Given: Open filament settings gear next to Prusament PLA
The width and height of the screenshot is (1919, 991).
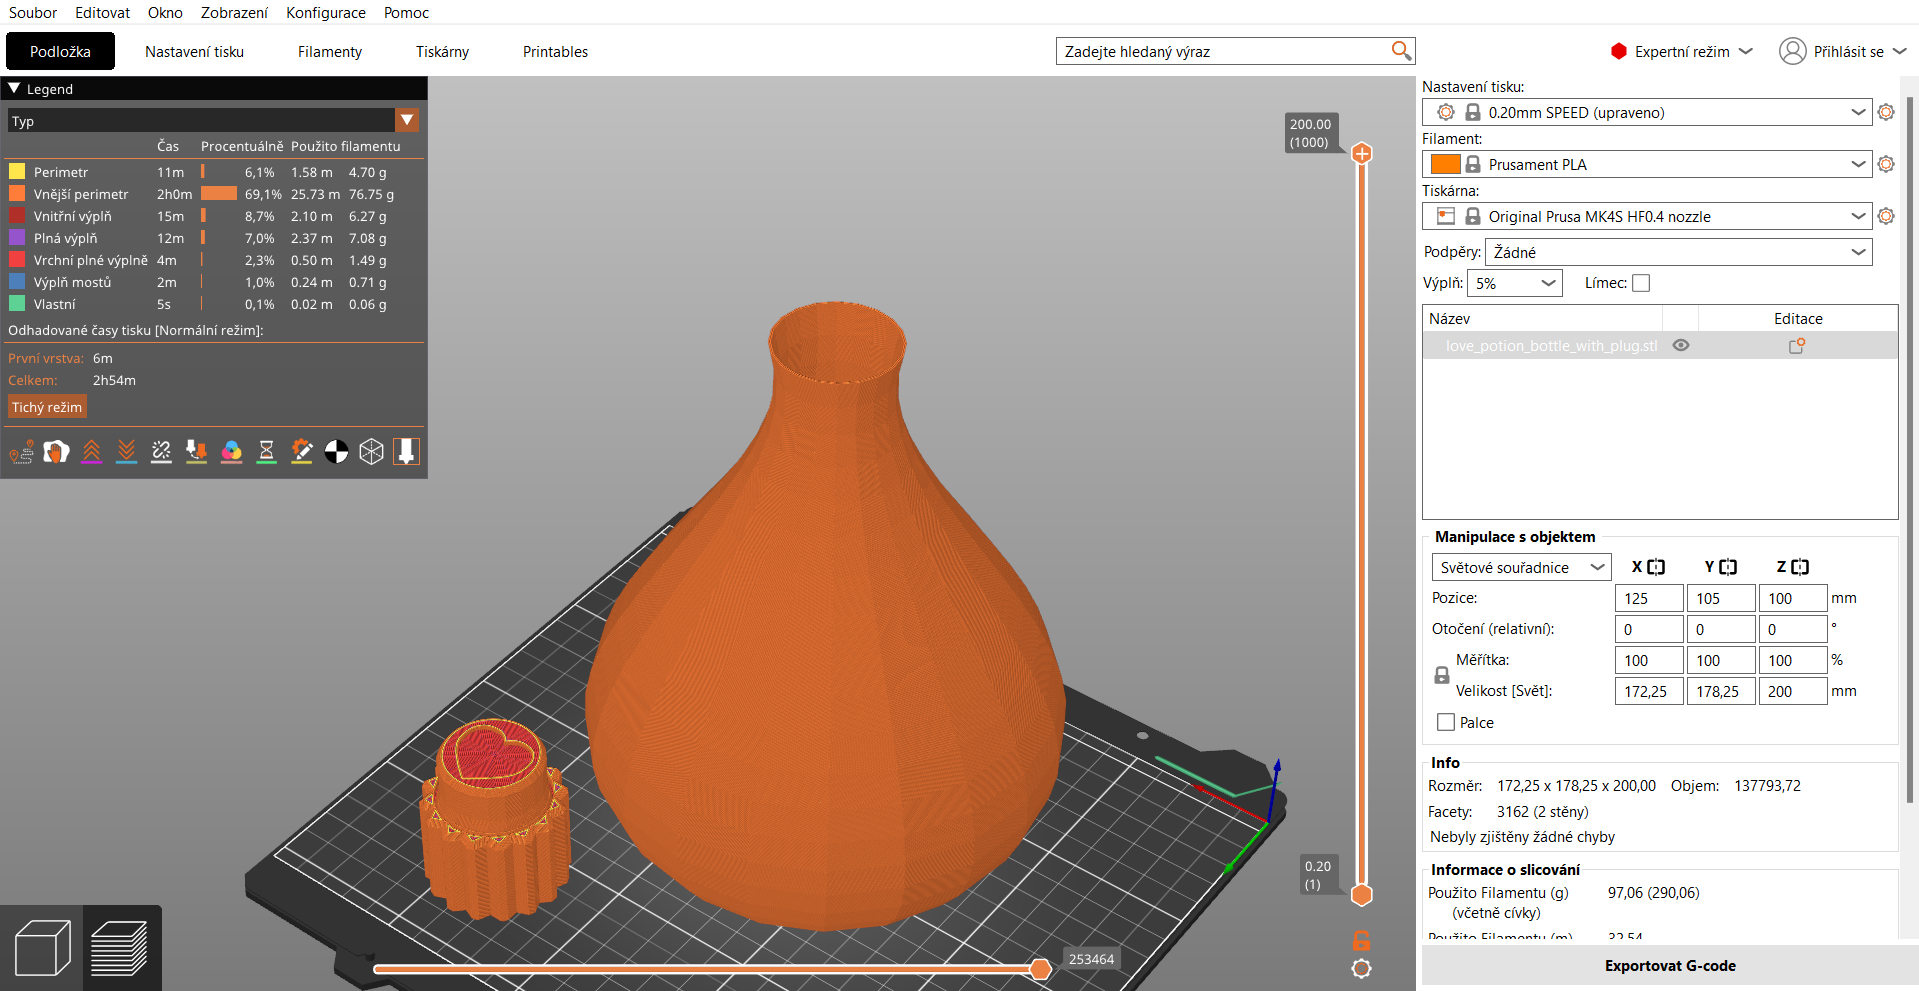Looking at the screenshot, I should click(1886, 164).
